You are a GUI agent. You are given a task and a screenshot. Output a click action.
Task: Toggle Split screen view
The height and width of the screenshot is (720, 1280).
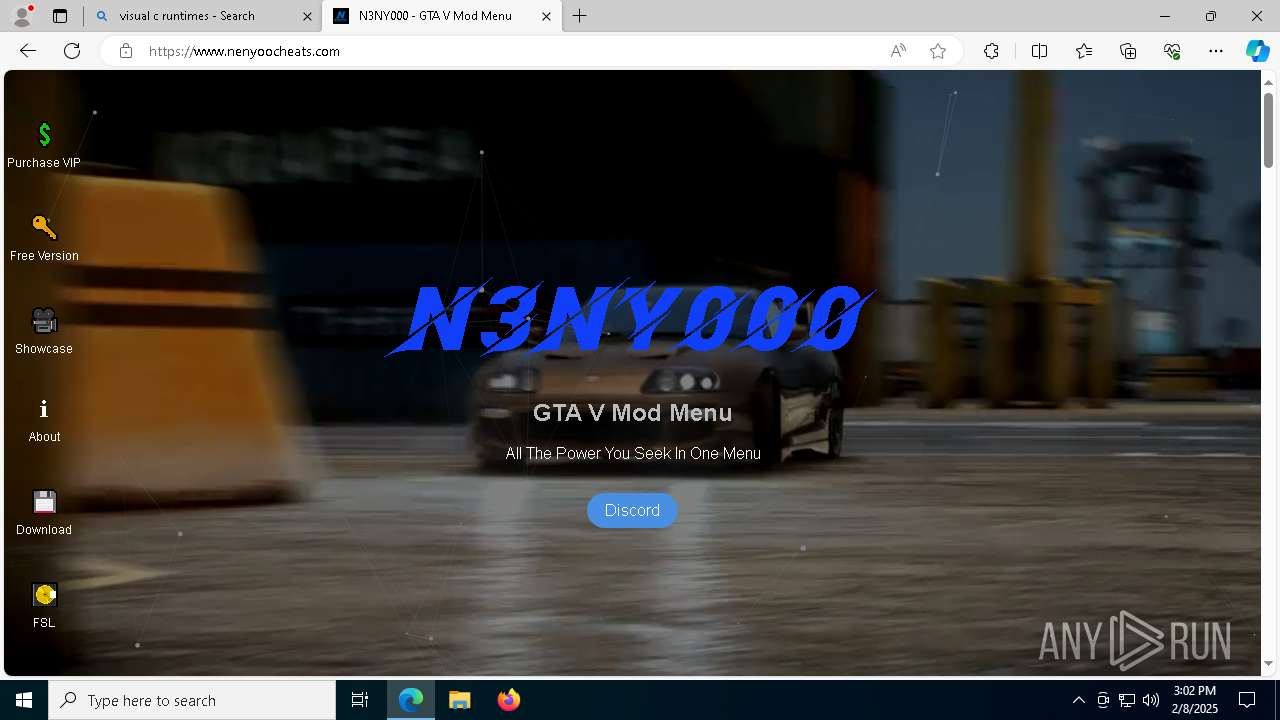click(1039, 51)
